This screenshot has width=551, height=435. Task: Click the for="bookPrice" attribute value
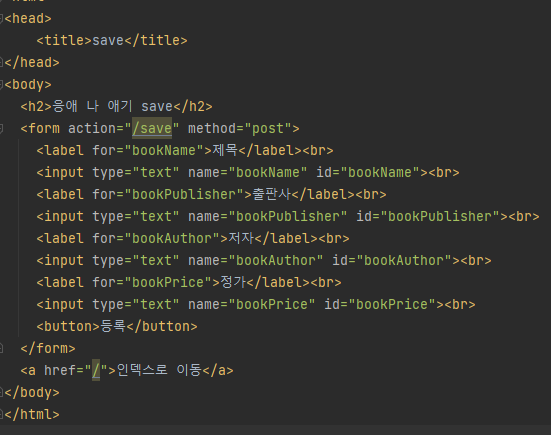pyautogui.click(x=168, y=282)
